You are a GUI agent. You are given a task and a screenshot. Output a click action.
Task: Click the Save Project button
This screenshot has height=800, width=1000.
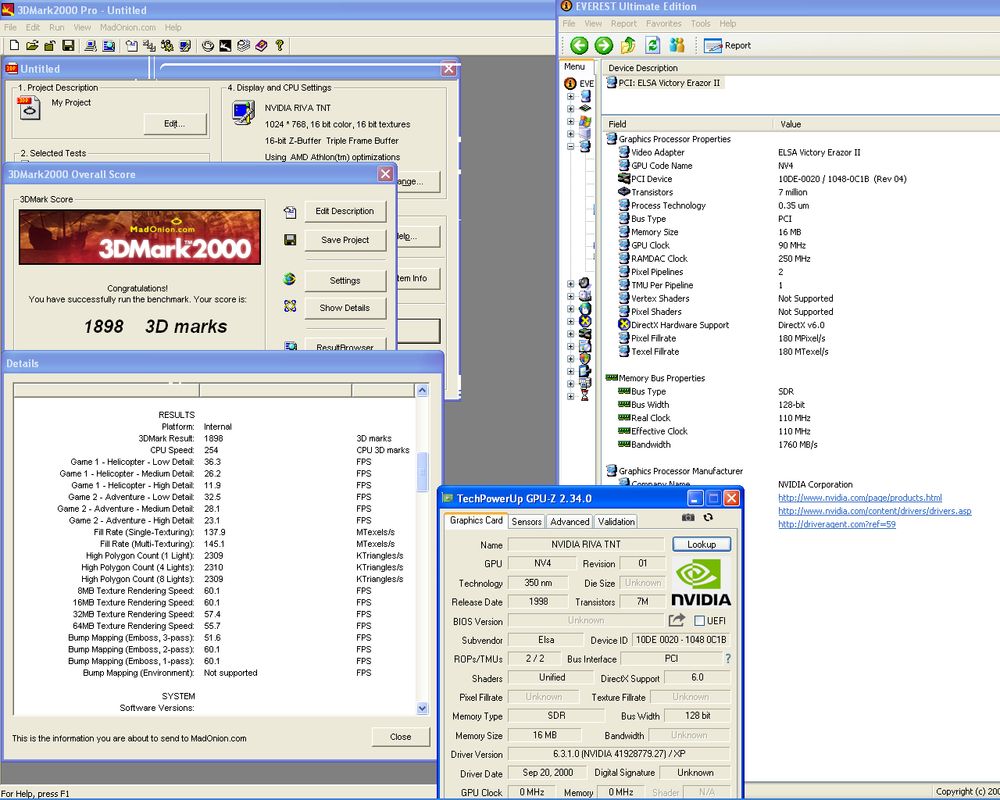[x=344, y=240]
